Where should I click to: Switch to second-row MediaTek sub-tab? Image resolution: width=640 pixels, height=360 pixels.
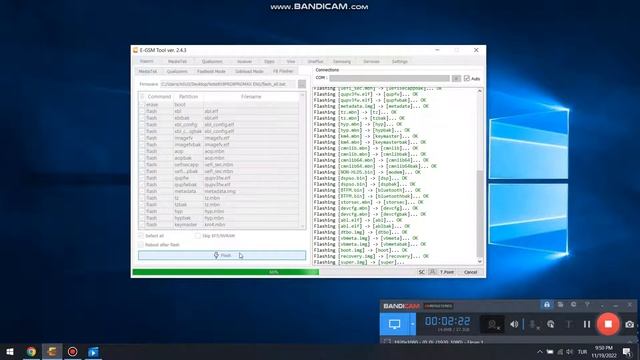click(148, 71)
